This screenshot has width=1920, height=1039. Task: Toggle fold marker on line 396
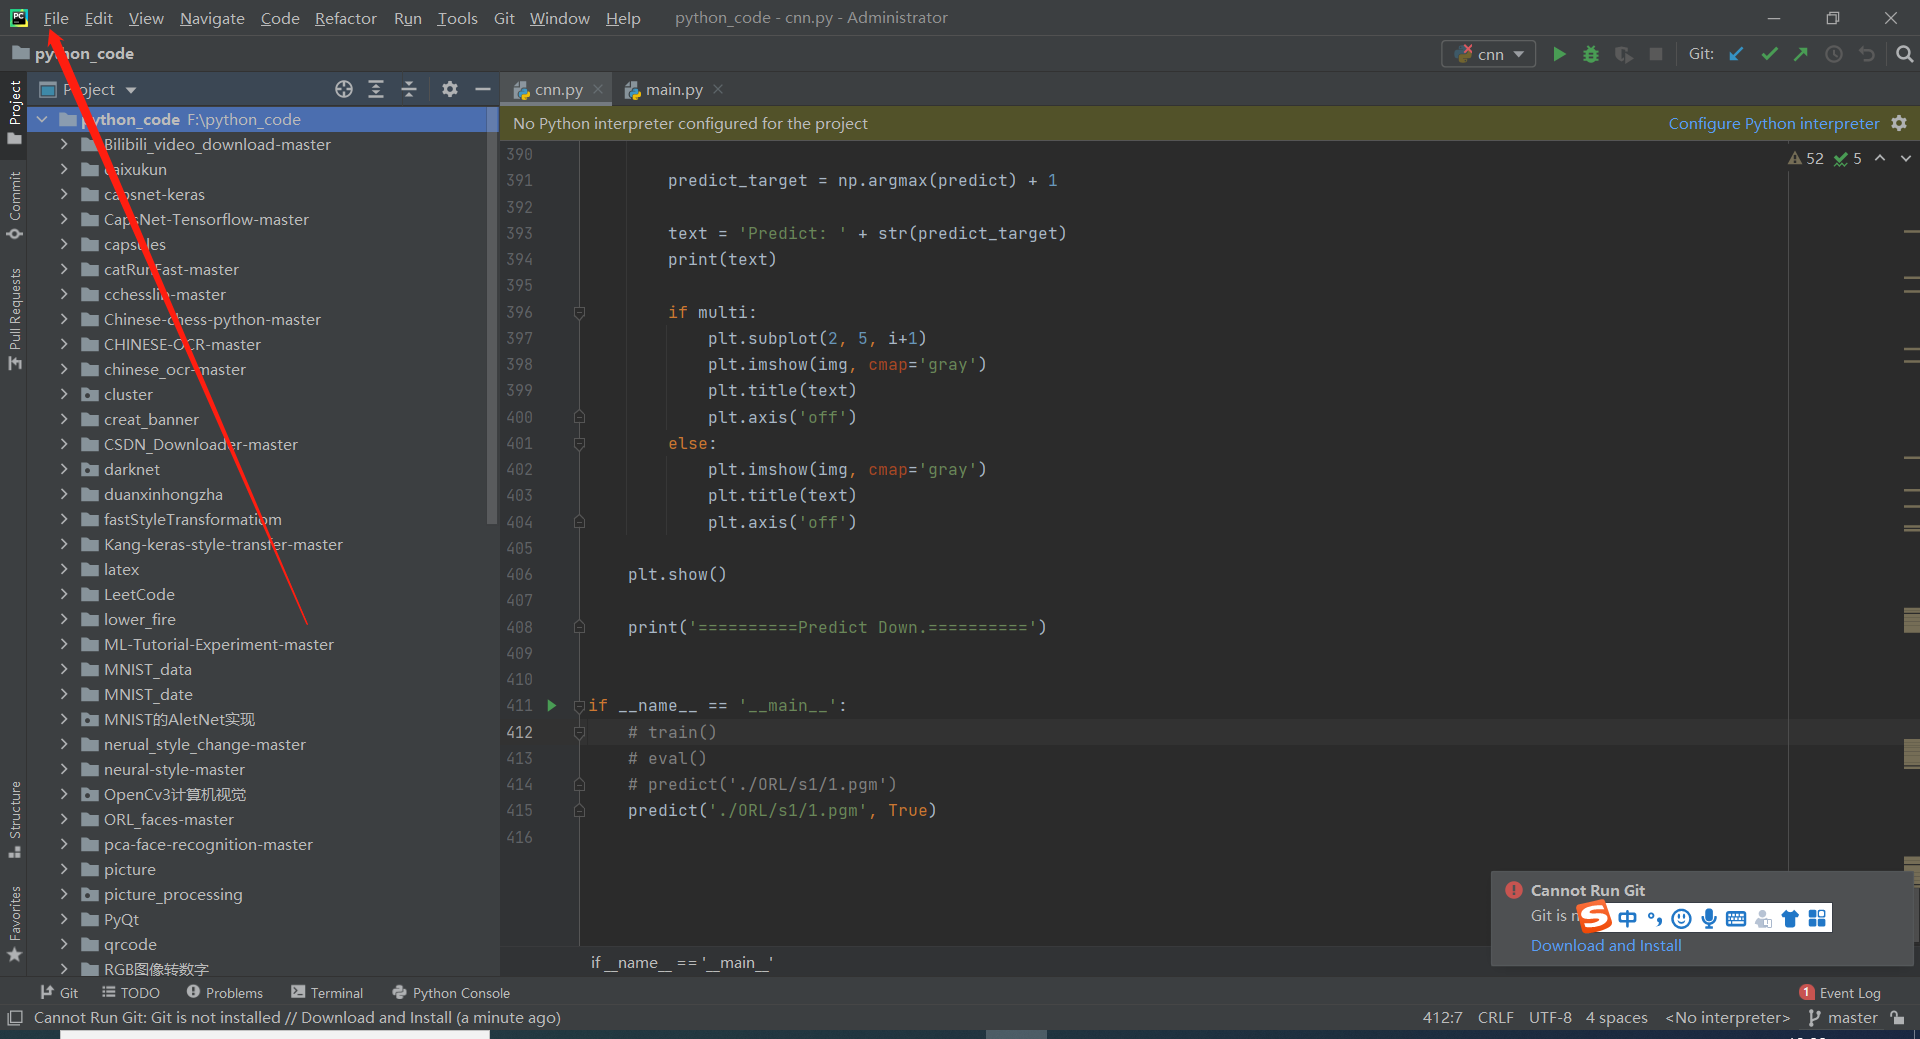tap(579, 312)
